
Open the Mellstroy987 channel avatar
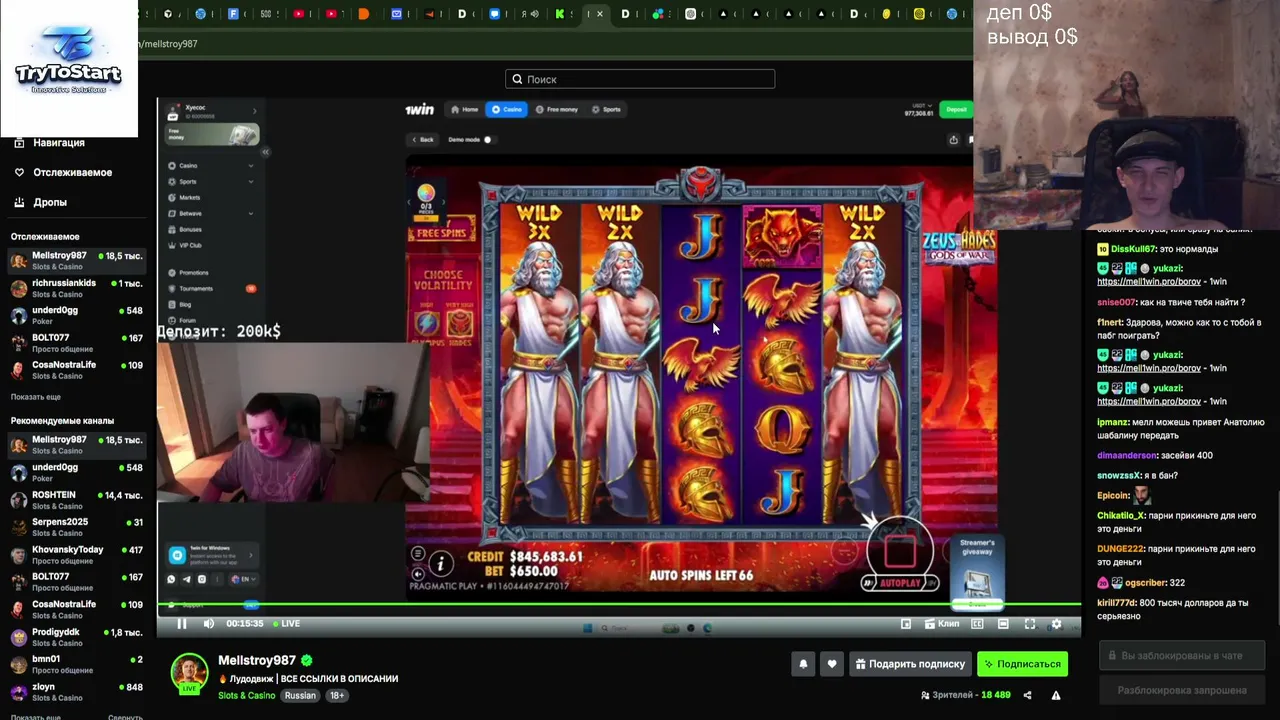pos(189,672)
